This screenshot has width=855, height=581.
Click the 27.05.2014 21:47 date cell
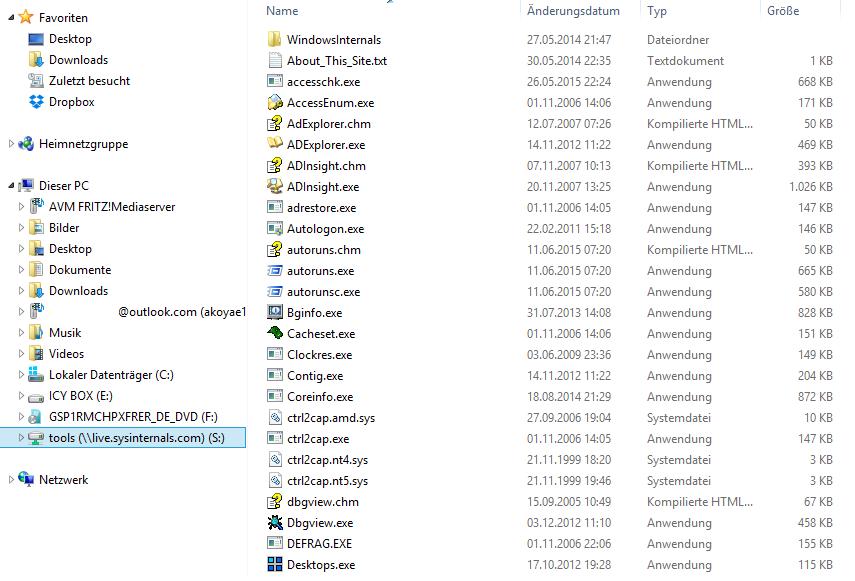pyautogui.click(x=569, y=40)
